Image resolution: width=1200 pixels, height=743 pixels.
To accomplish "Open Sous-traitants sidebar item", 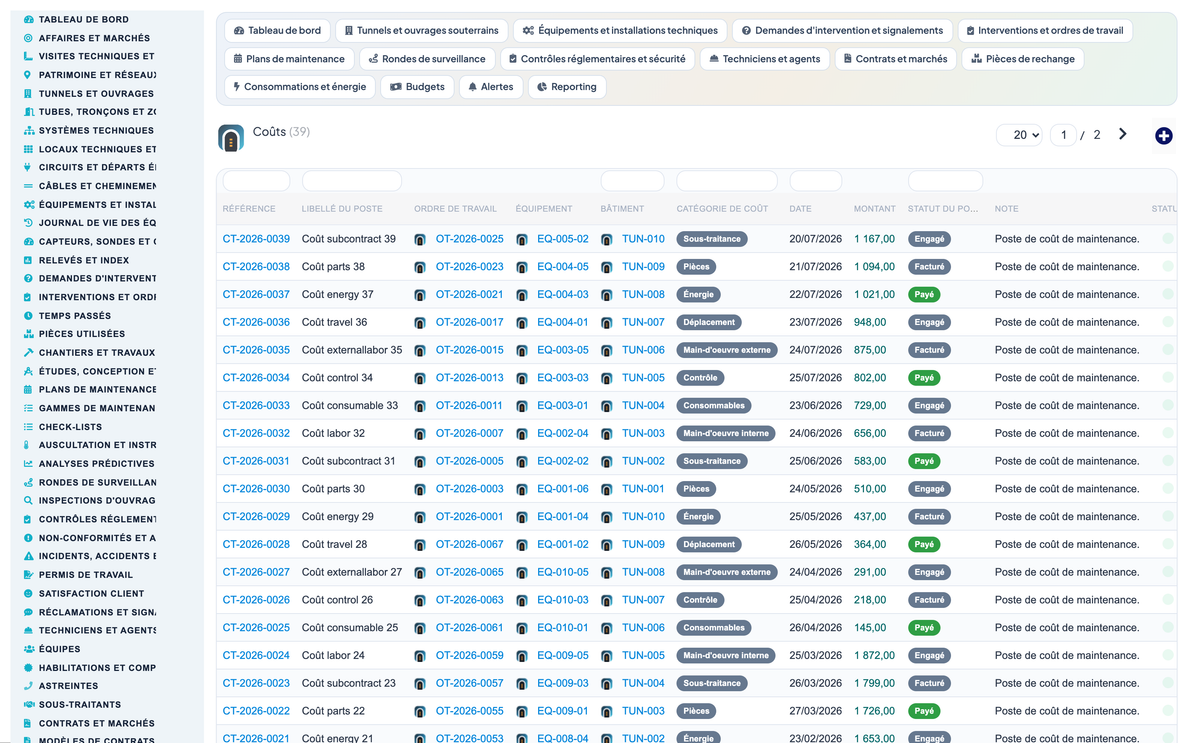I will [x=80, y=705].
